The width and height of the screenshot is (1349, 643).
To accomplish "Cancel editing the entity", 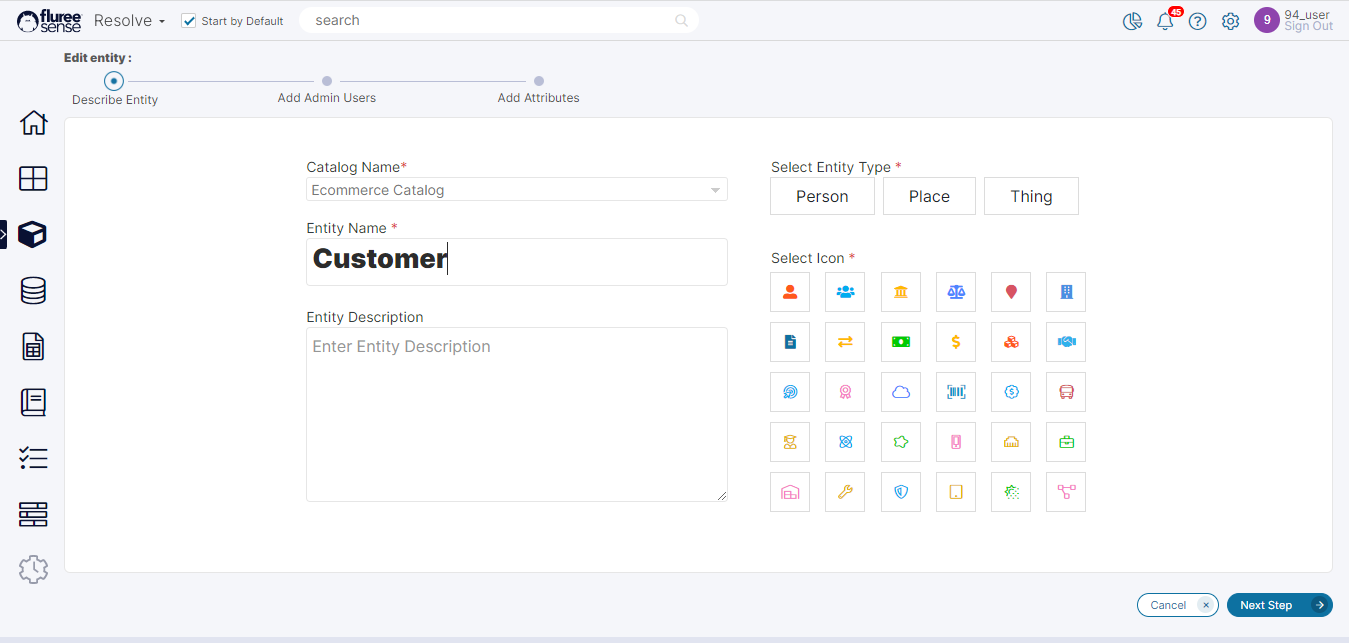I will click(x=1177, y=605).
